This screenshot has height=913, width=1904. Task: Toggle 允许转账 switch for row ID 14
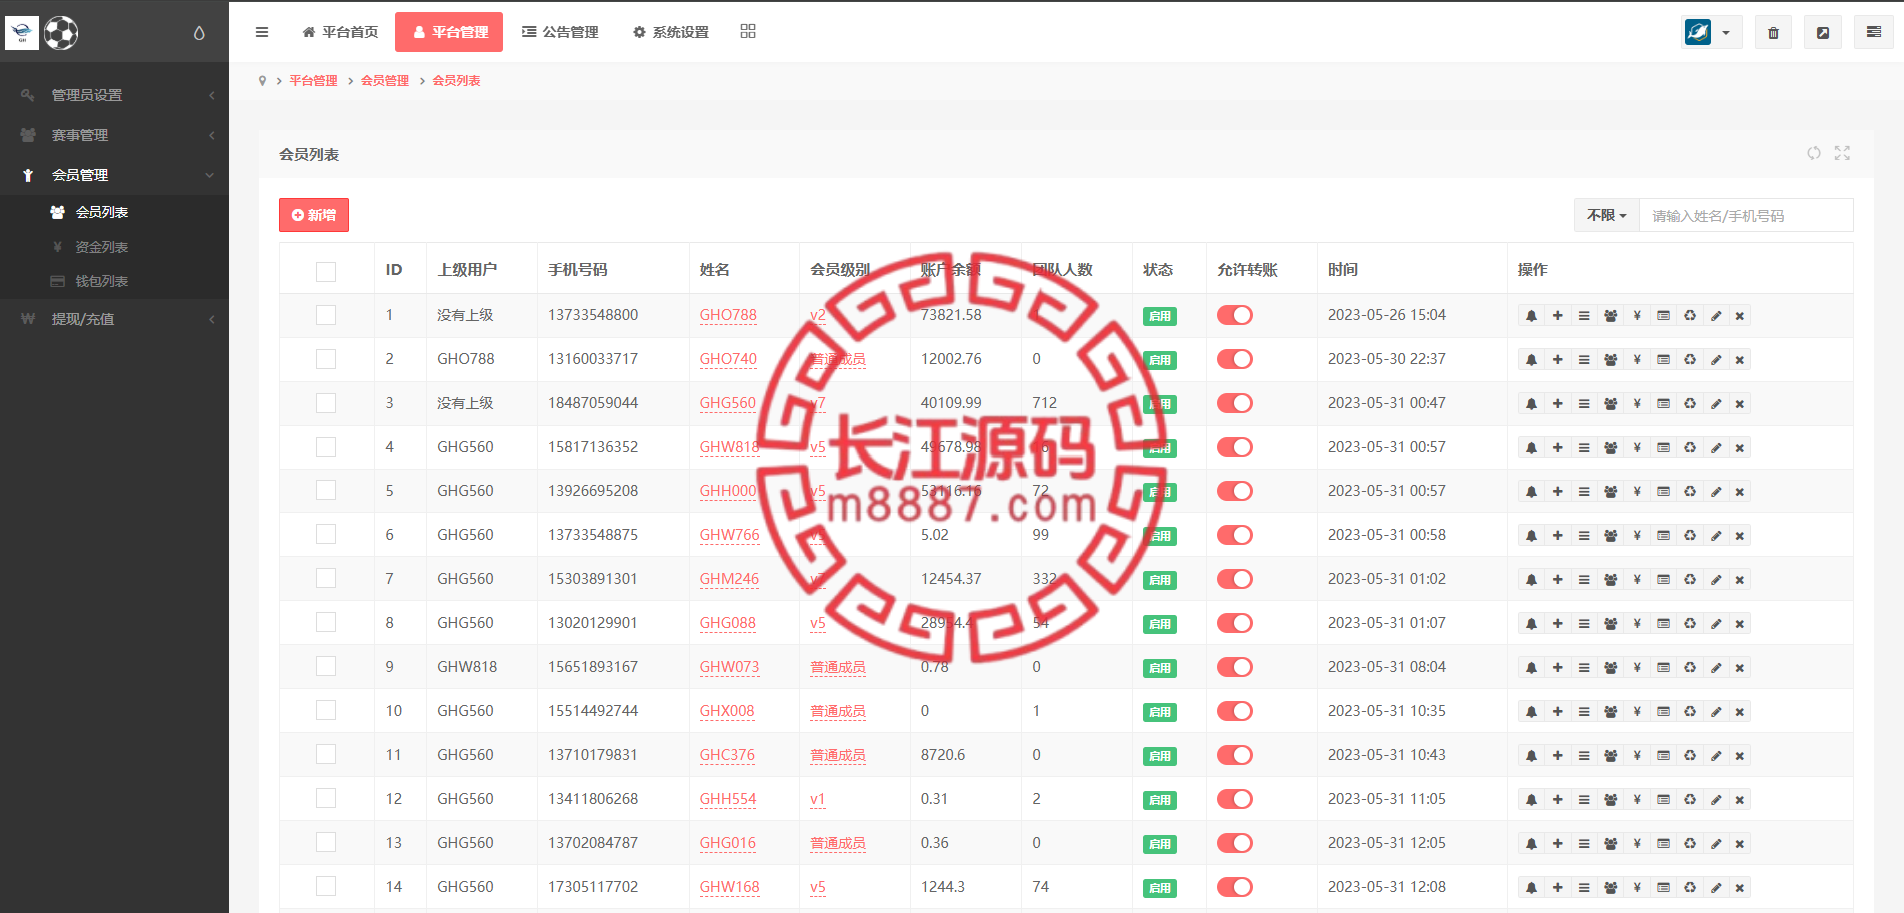tap(1235, 887)
